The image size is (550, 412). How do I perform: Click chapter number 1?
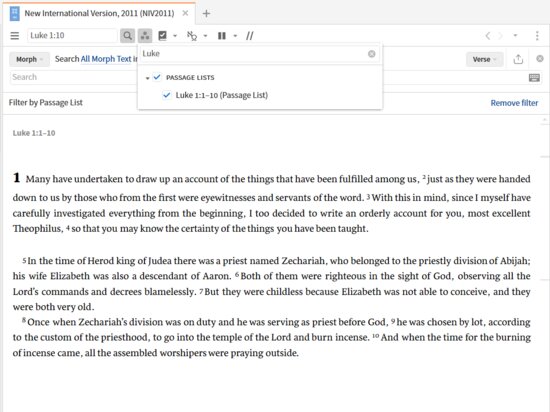tap(16, 177)
